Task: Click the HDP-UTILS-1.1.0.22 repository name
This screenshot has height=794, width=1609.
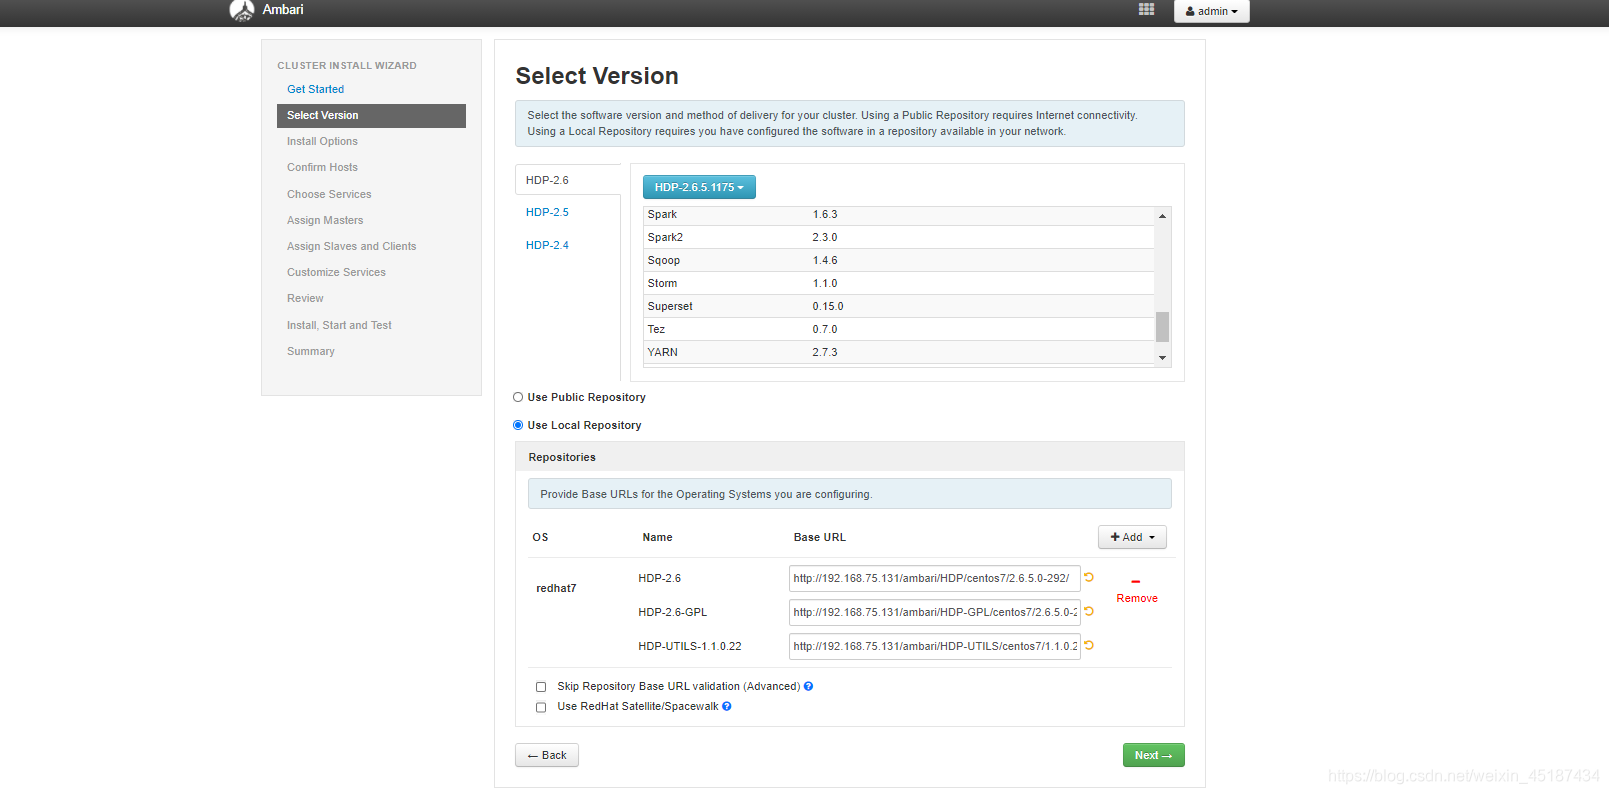Action: pyautogui.click(x=690, y=646)
